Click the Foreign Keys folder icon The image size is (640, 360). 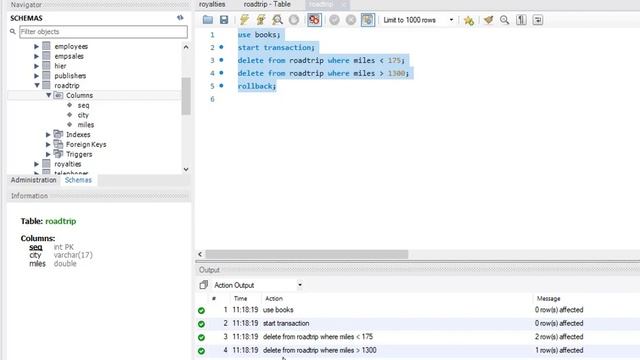pos(58,144)
